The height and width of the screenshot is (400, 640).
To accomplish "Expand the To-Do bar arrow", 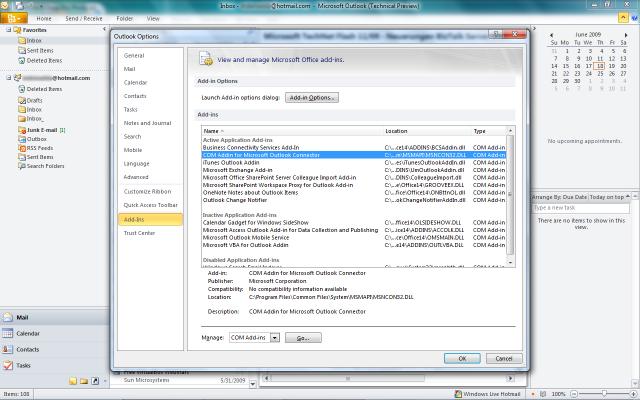I will 534,29.
